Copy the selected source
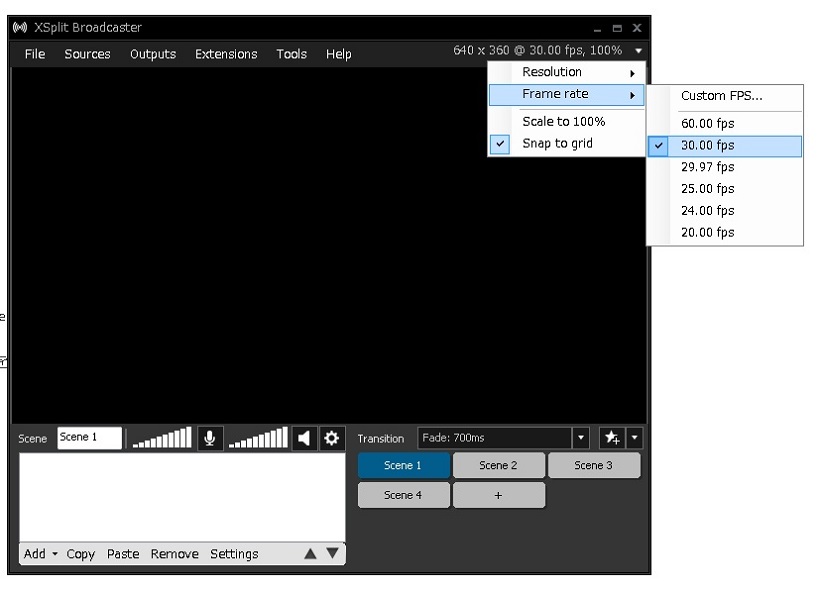The image size is (820, 591). 81,554
